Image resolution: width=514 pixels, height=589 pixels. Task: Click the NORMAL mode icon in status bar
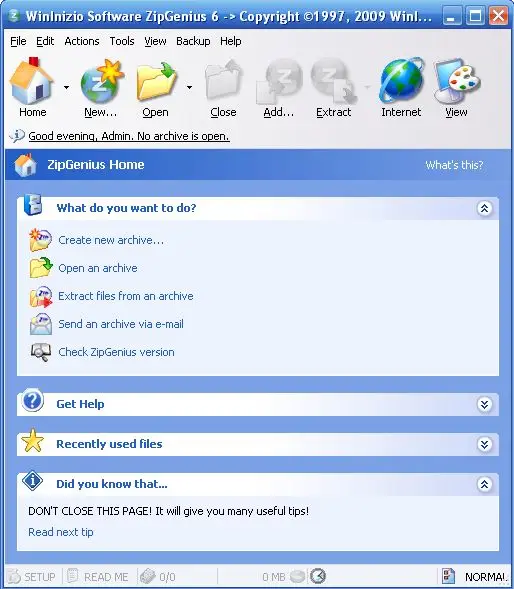click(x=448, y=576)
